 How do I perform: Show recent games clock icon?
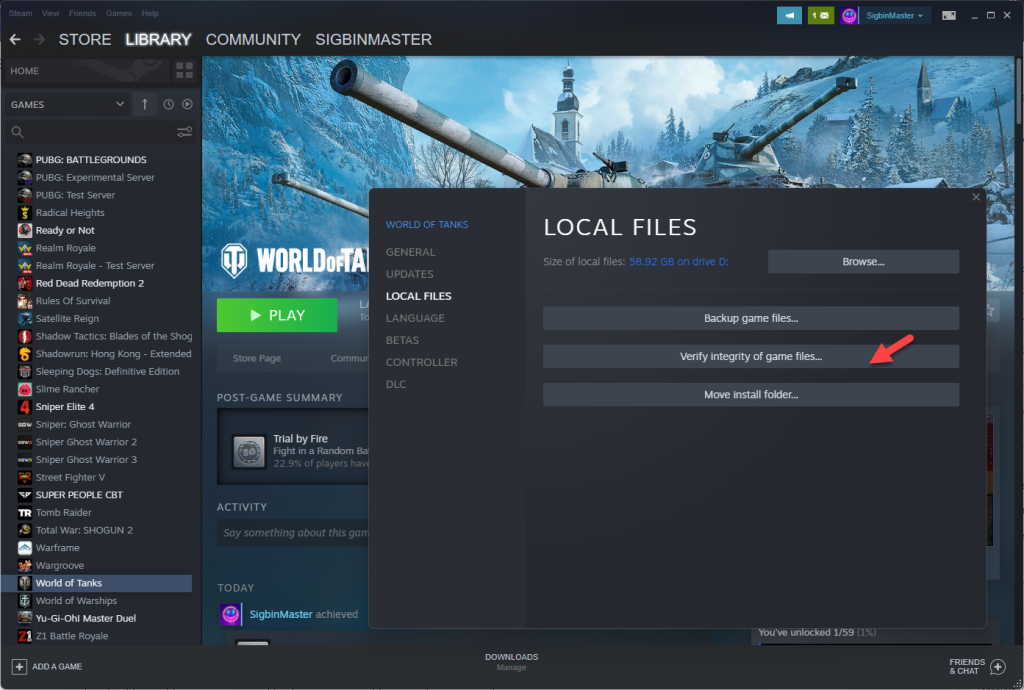(168, 104)
